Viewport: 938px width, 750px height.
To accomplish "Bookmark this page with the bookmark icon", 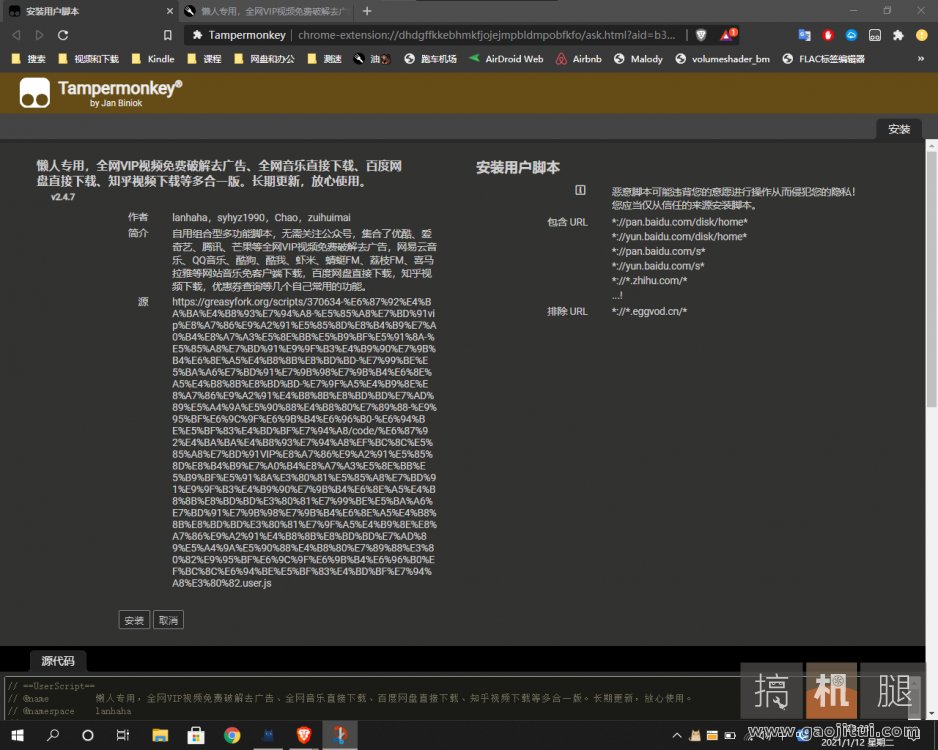I will point(168,35).
